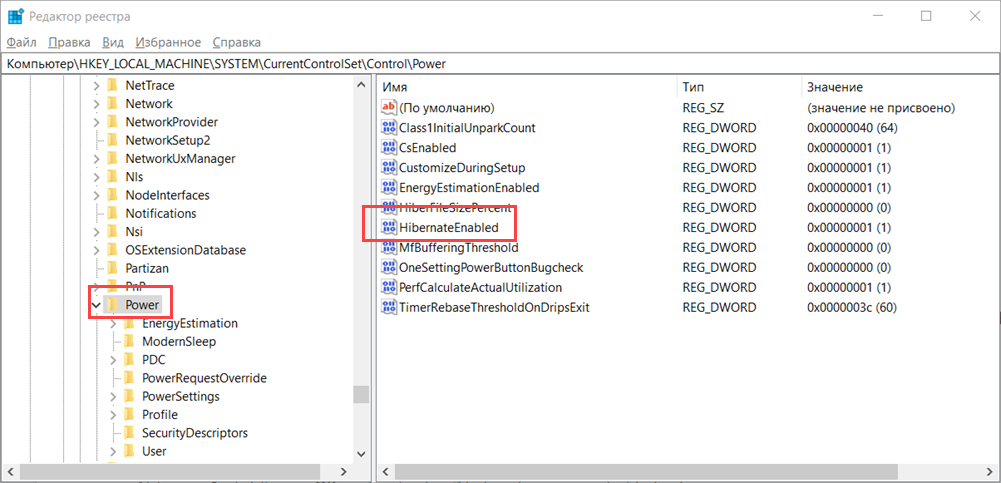
Task: Click the values pane horizontal scroll right arrow
Action: click(991, 472)
